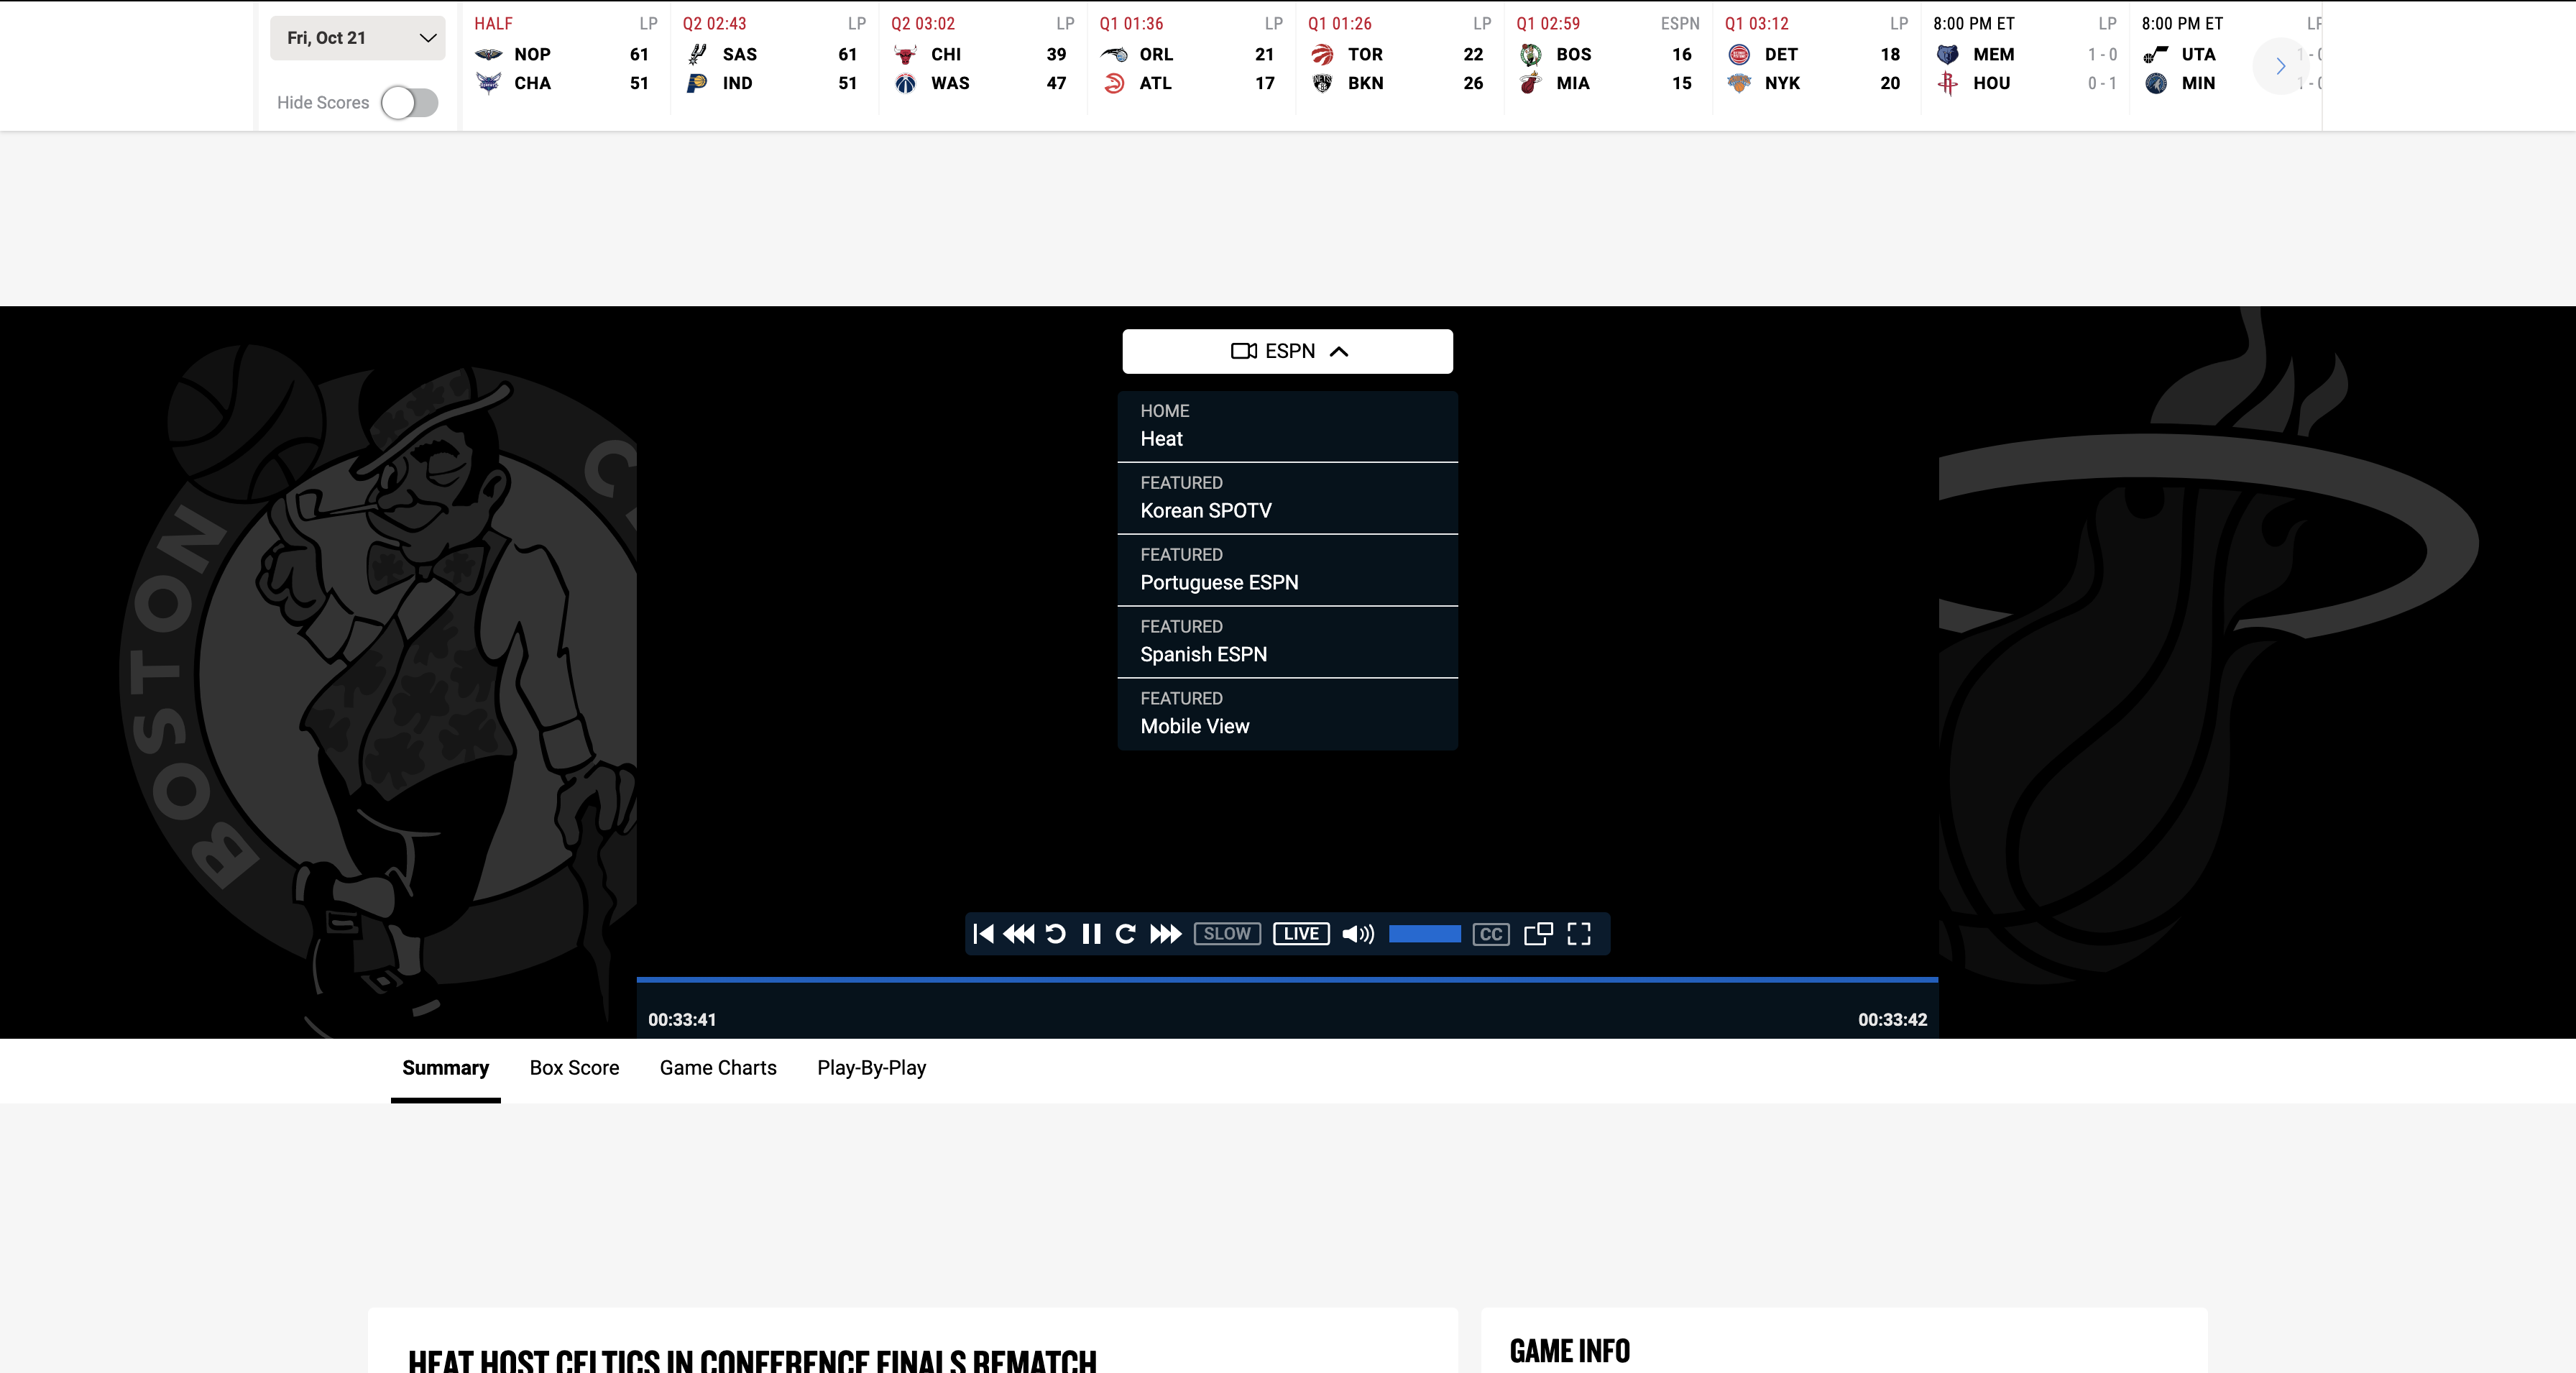
Task: Click the video progress timeline bar
Action: (x=1287, y=980)
